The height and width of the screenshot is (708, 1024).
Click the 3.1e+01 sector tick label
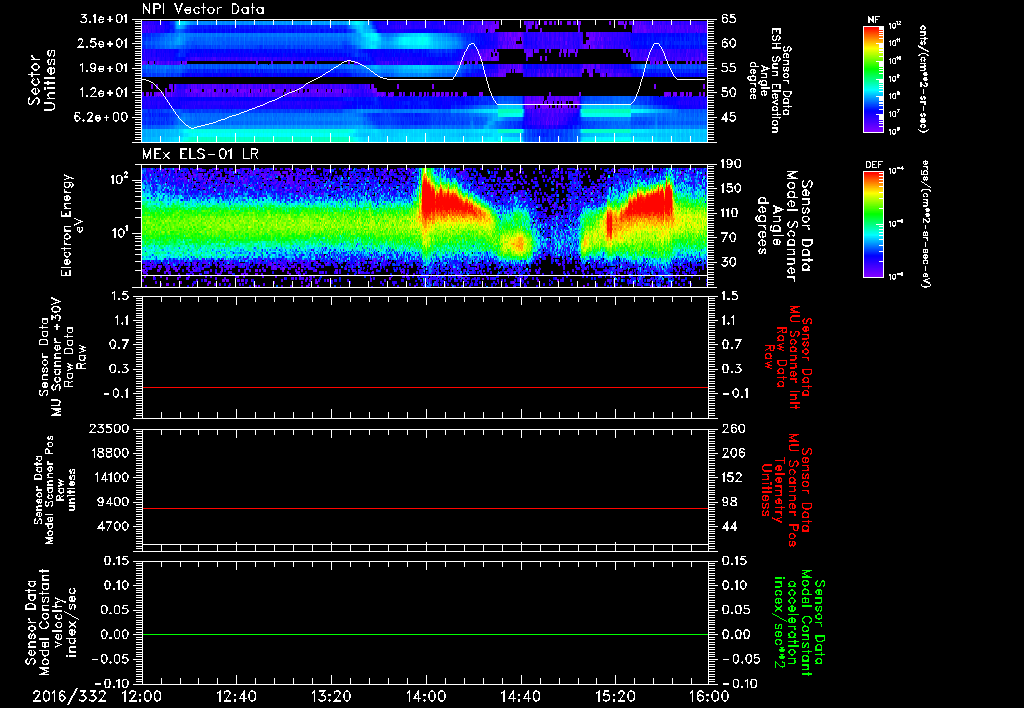click(104, 19)
